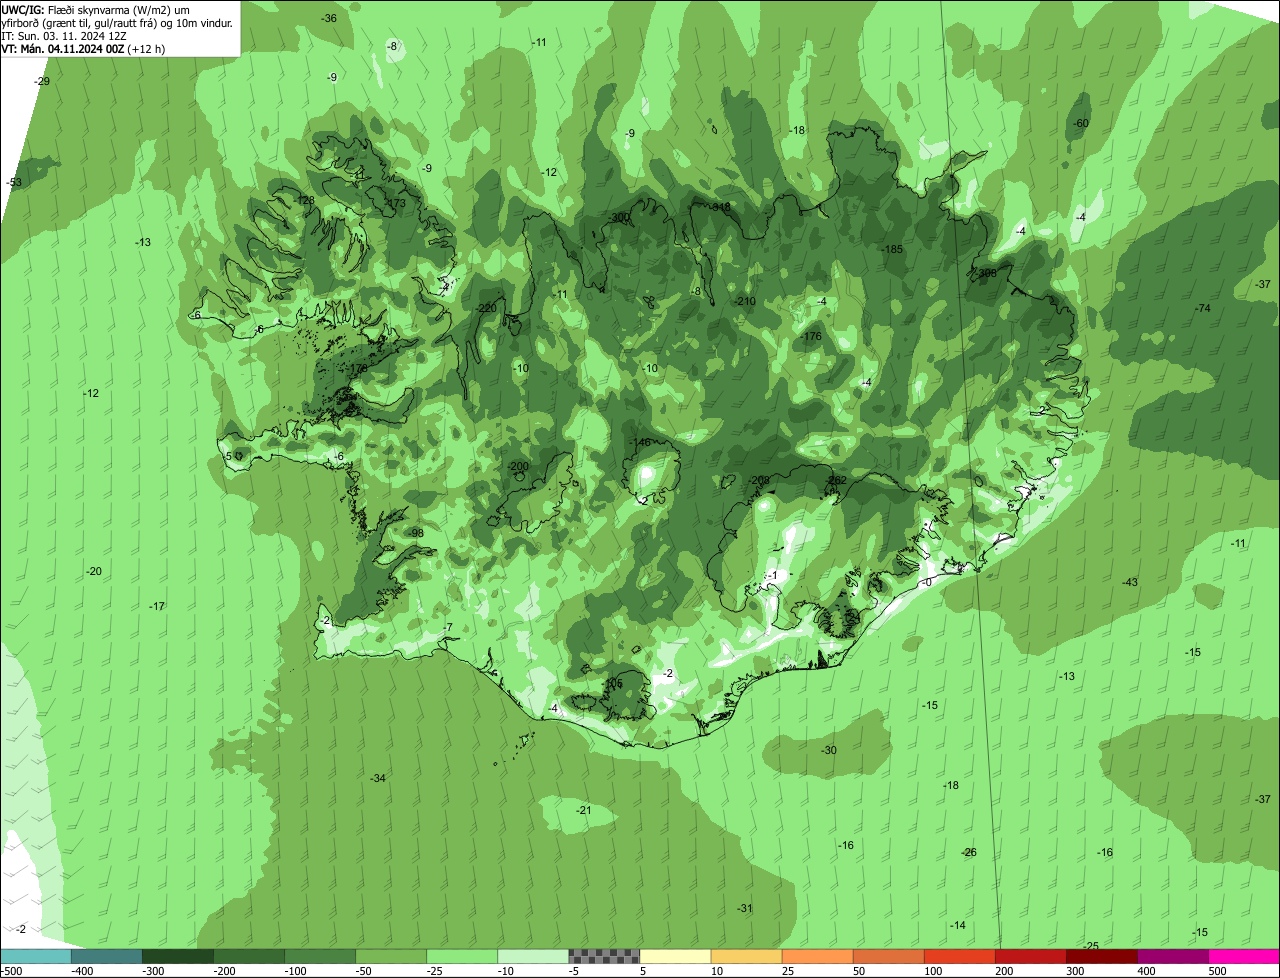Click the -74 value on the map
The width and height of the screenshot is (1280, 978).
[1202, 309]
